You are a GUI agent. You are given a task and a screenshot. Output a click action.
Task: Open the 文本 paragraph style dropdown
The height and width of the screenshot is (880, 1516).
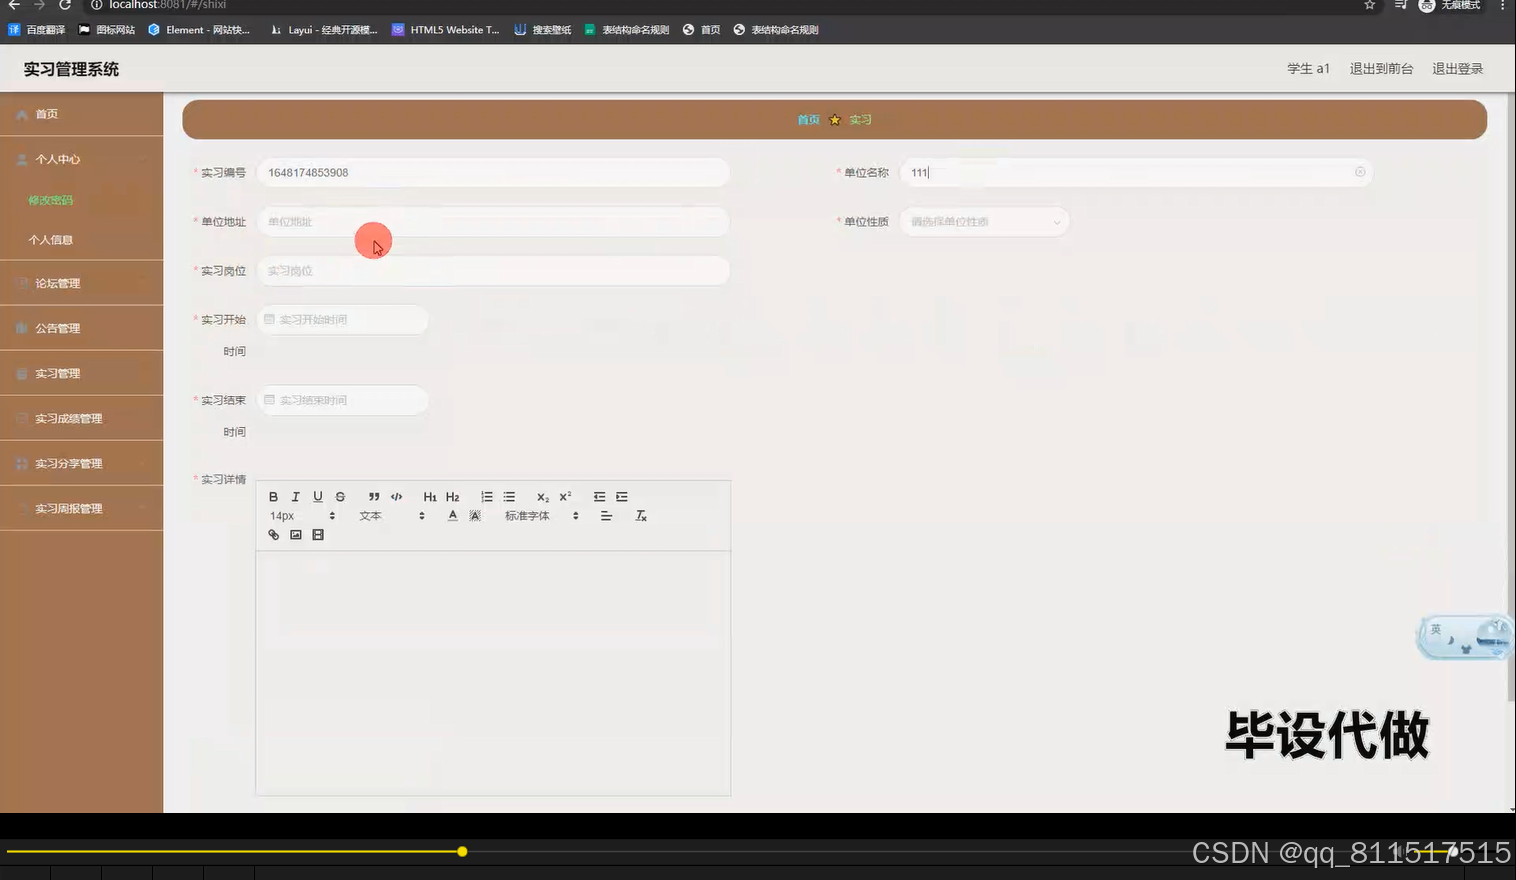392,516
